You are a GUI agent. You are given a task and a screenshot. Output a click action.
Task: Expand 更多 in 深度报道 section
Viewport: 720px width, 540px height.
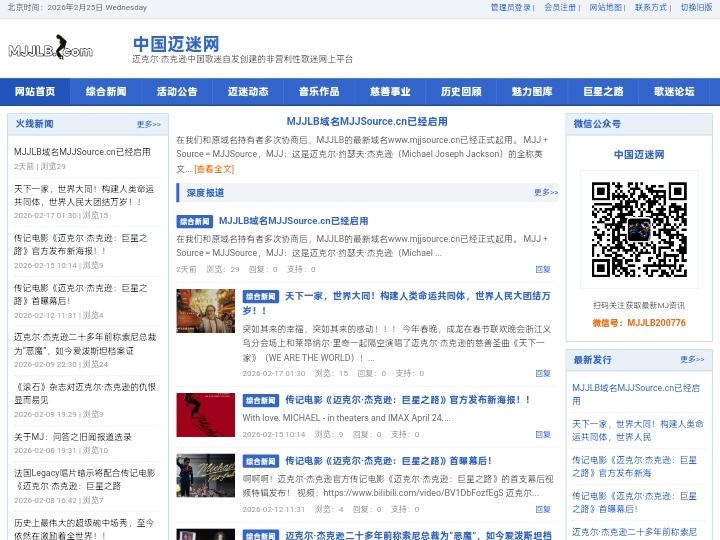(x=545, y=193)
